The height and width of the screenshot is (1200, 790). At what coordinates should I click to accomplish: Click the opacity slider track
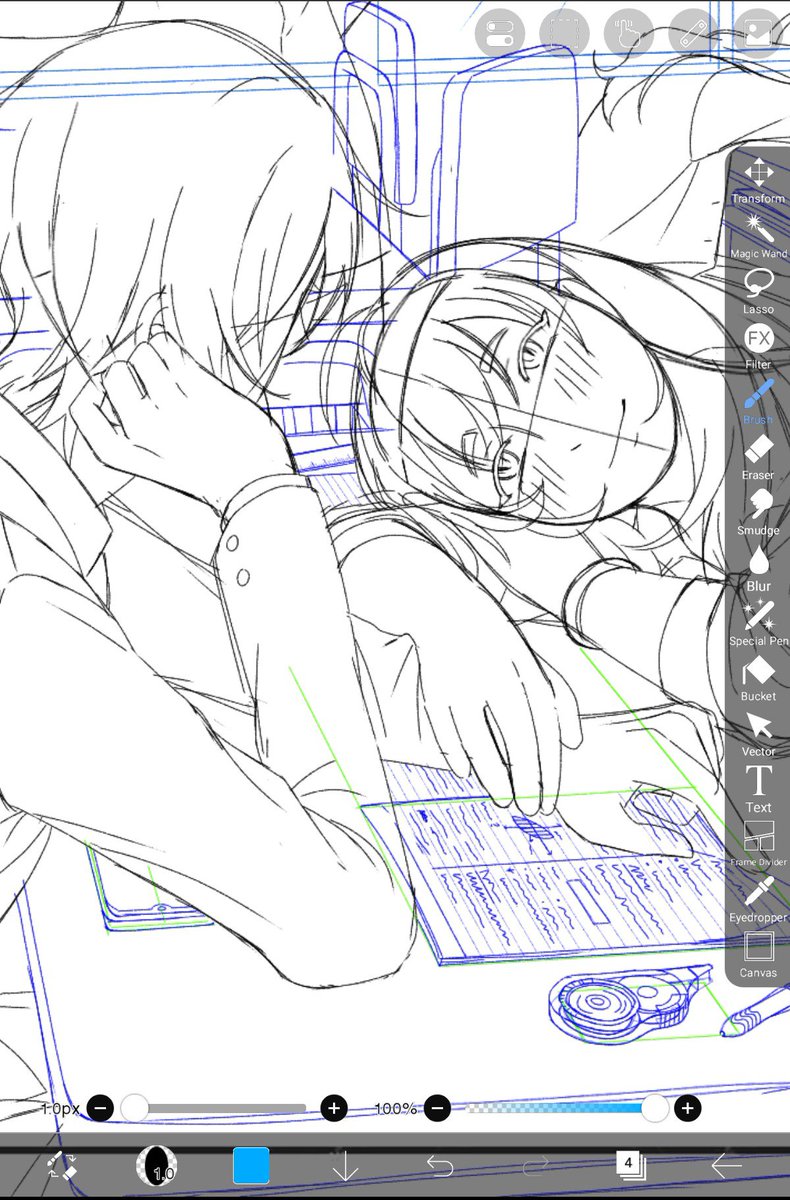[562, 1108]
